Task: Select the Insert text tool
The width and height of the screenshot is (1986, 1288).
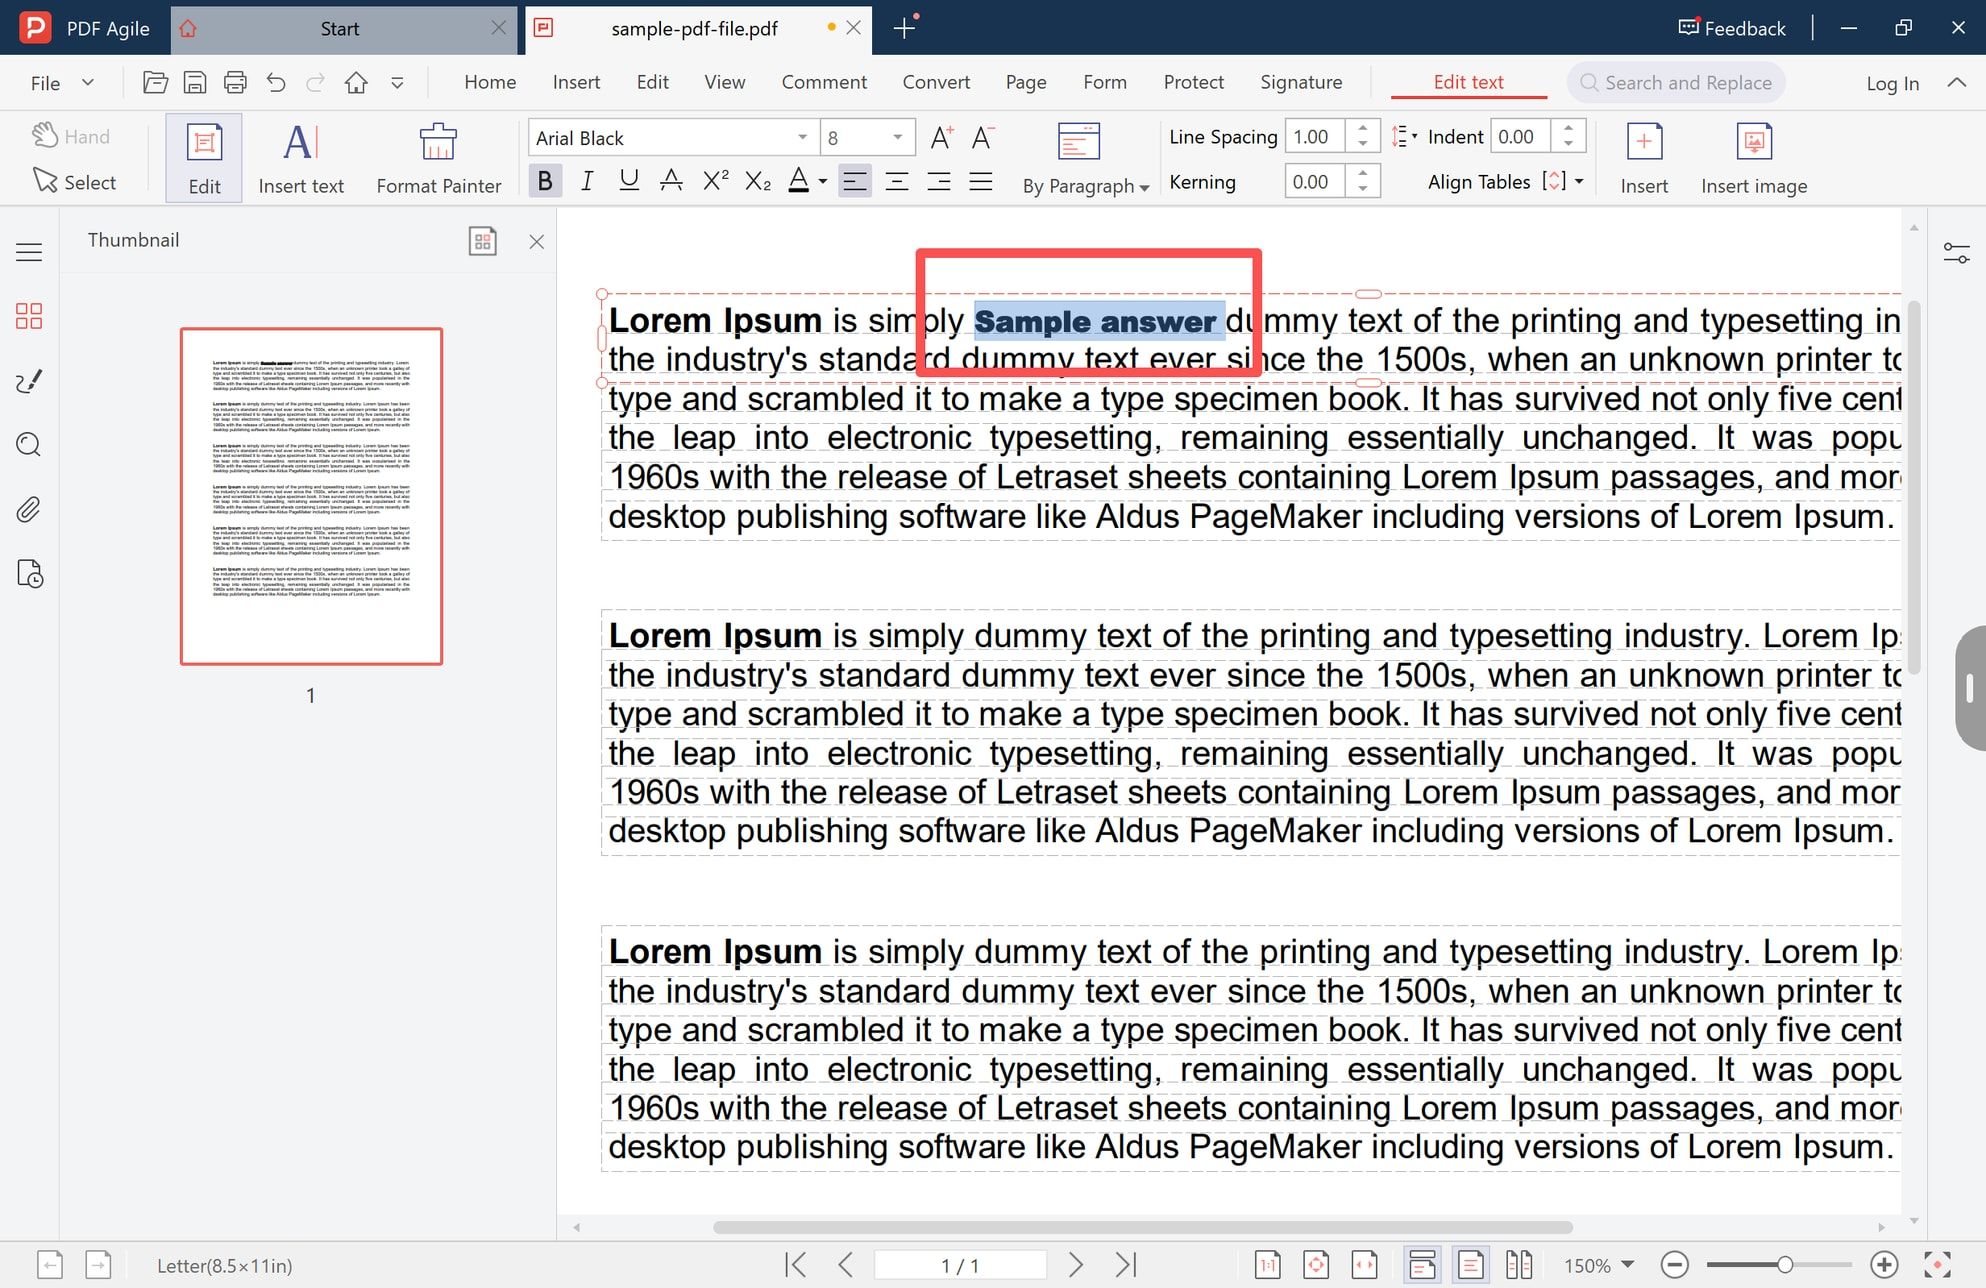Action: click(x=301, y=159)
